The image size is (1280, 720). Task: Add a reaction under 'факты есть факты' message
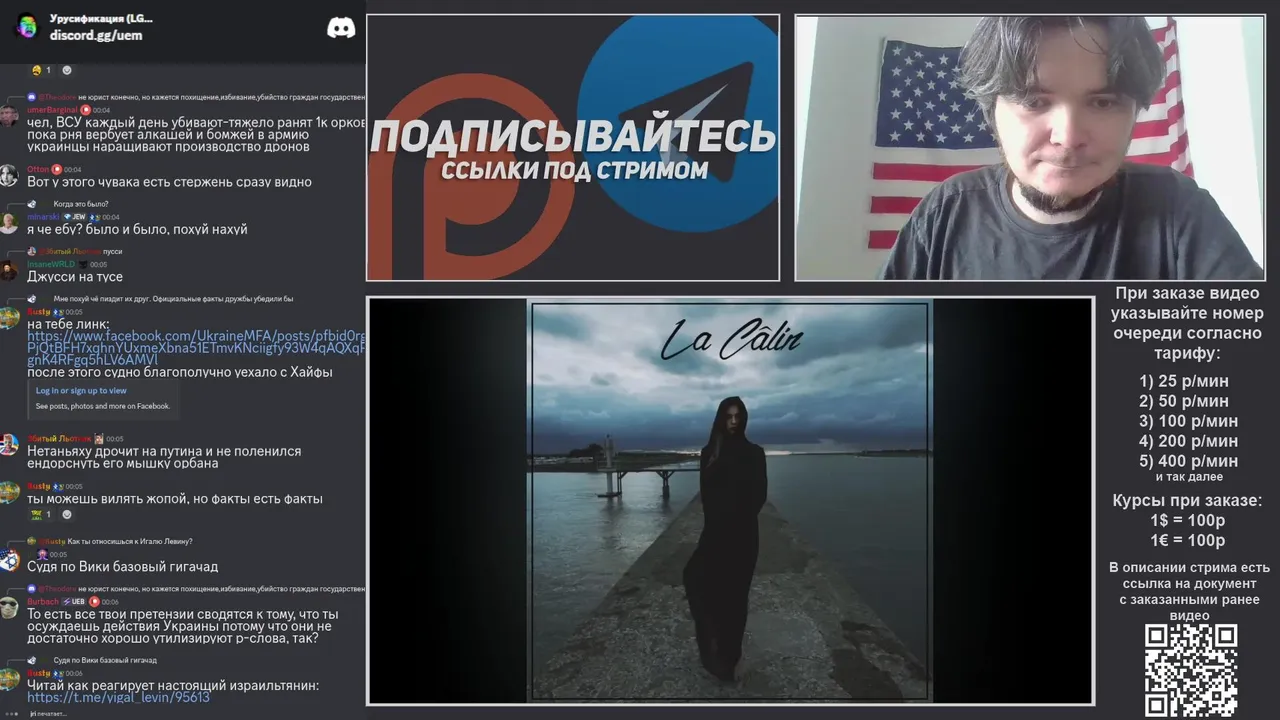coord(67,514)
